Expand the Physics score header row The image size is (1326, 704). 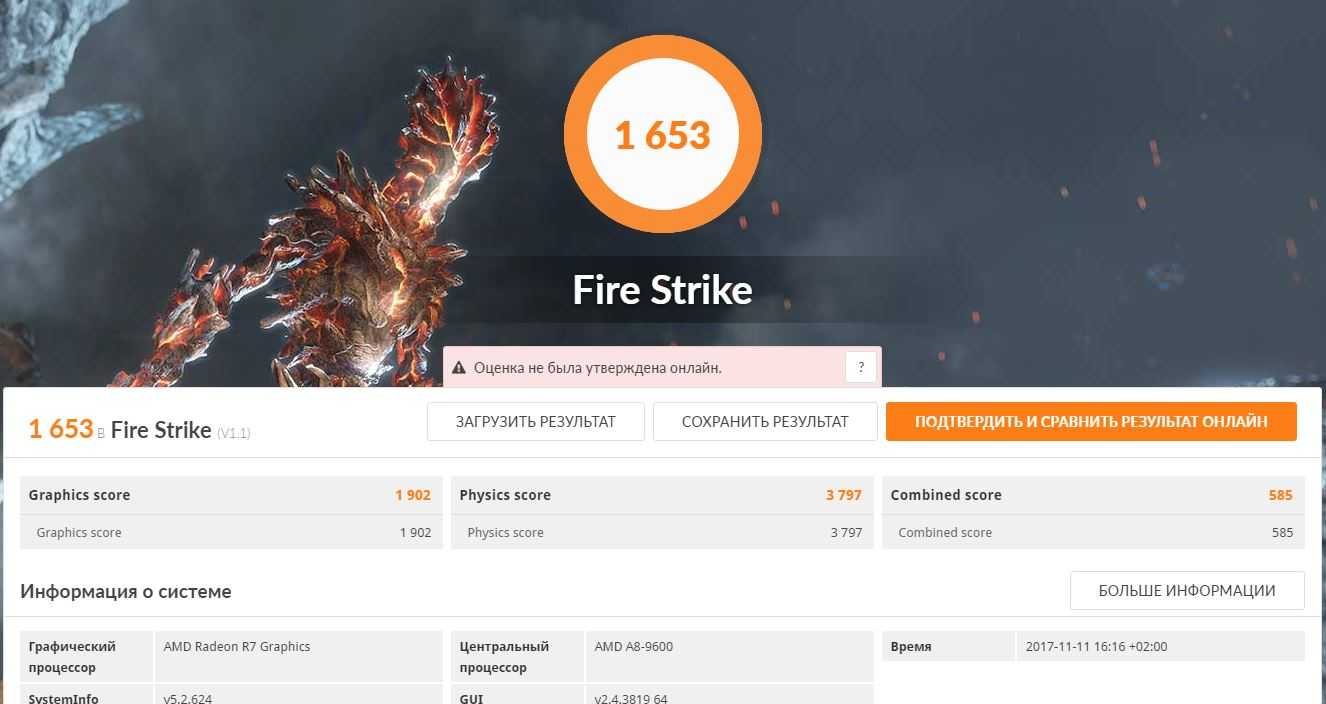661,495
